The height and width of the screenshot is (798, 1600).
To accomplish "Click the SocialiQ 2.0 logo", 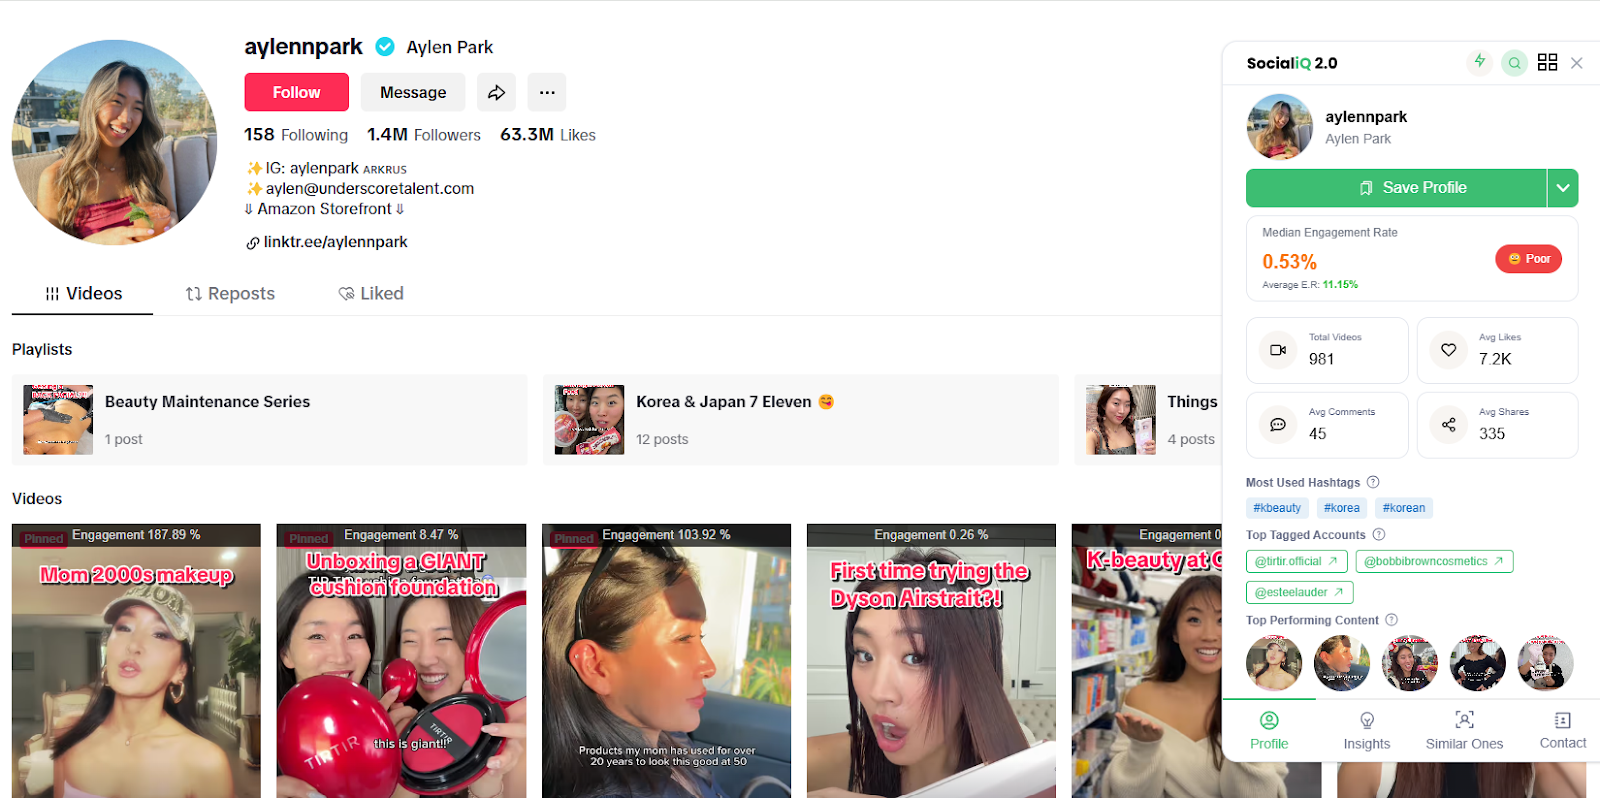I will click(1292, 63).
